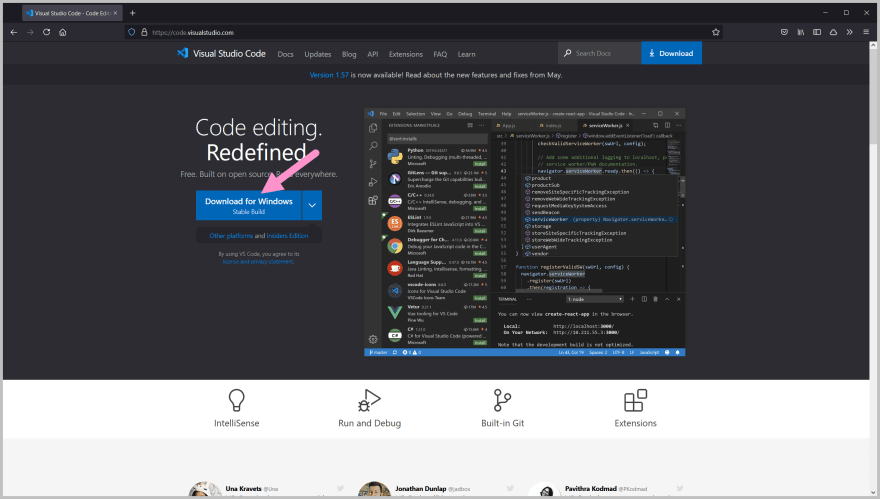Open the tracking protection shield icon
The height and width of the screenshot is (499, 880).
(132, 32)
